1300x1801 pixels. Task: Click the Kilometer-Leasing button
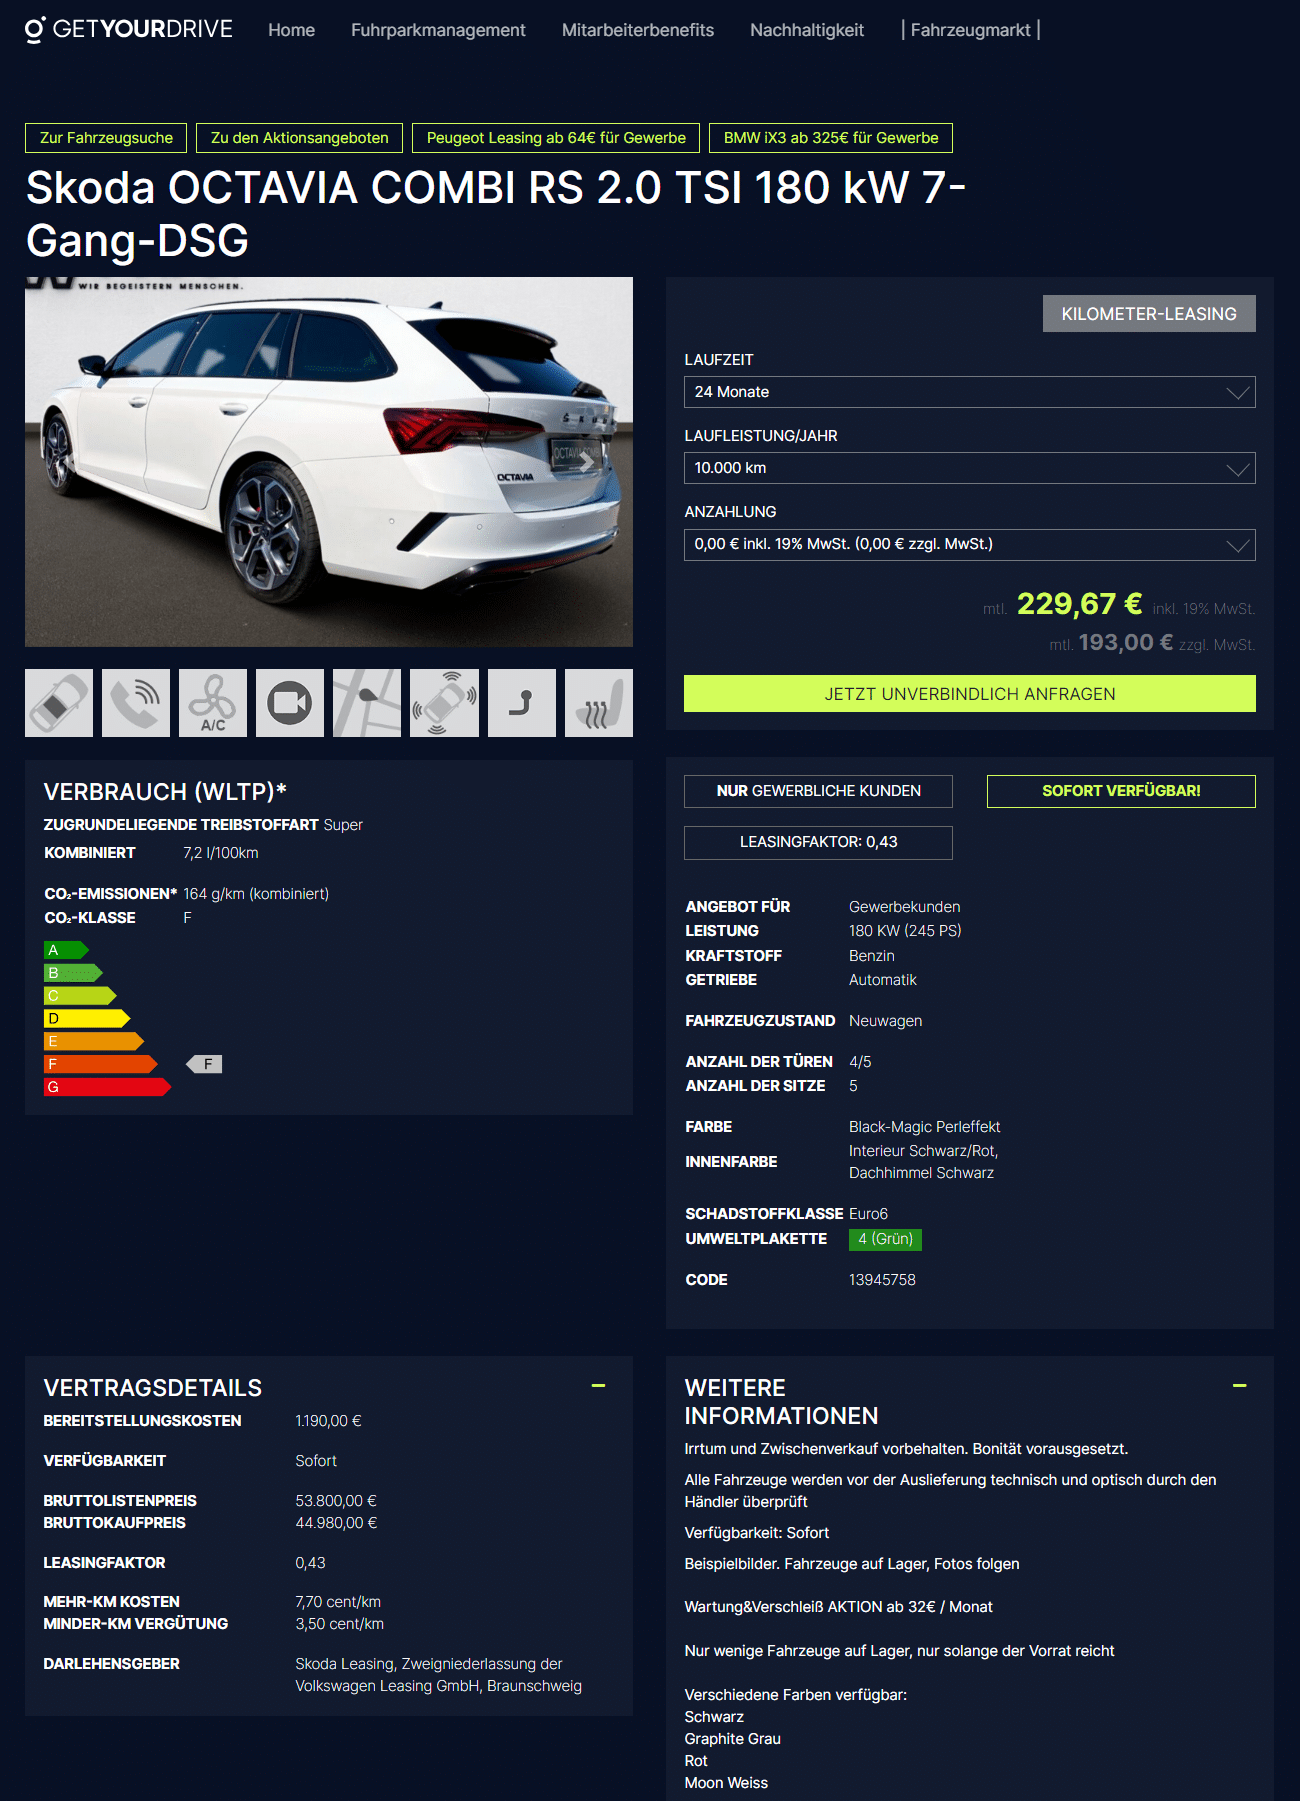pos(1149,314)
